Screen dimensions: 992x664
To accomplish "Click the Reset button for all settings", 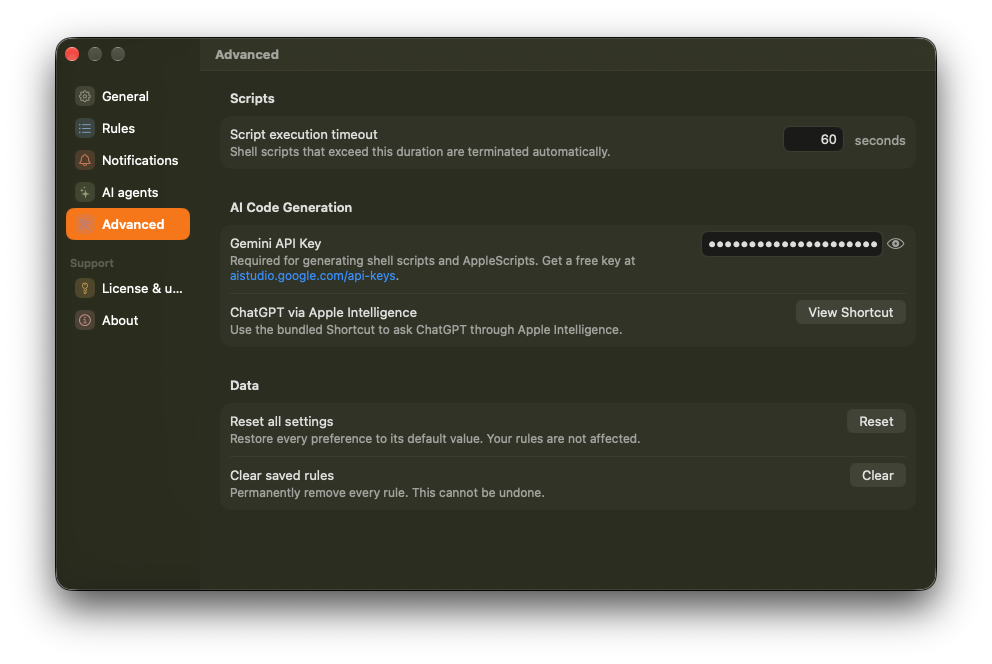I will pos(876,421).
